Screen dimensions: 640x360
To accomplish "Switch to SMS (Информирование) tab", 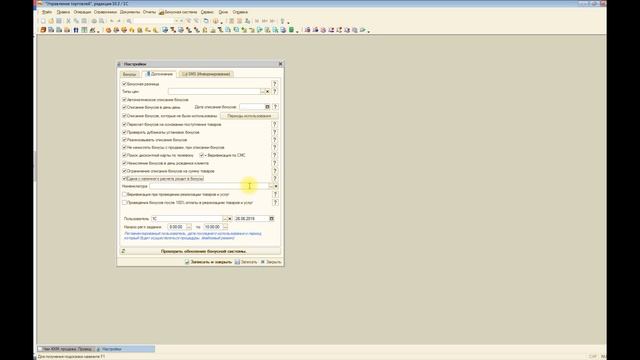I will [x=207, y=74].
